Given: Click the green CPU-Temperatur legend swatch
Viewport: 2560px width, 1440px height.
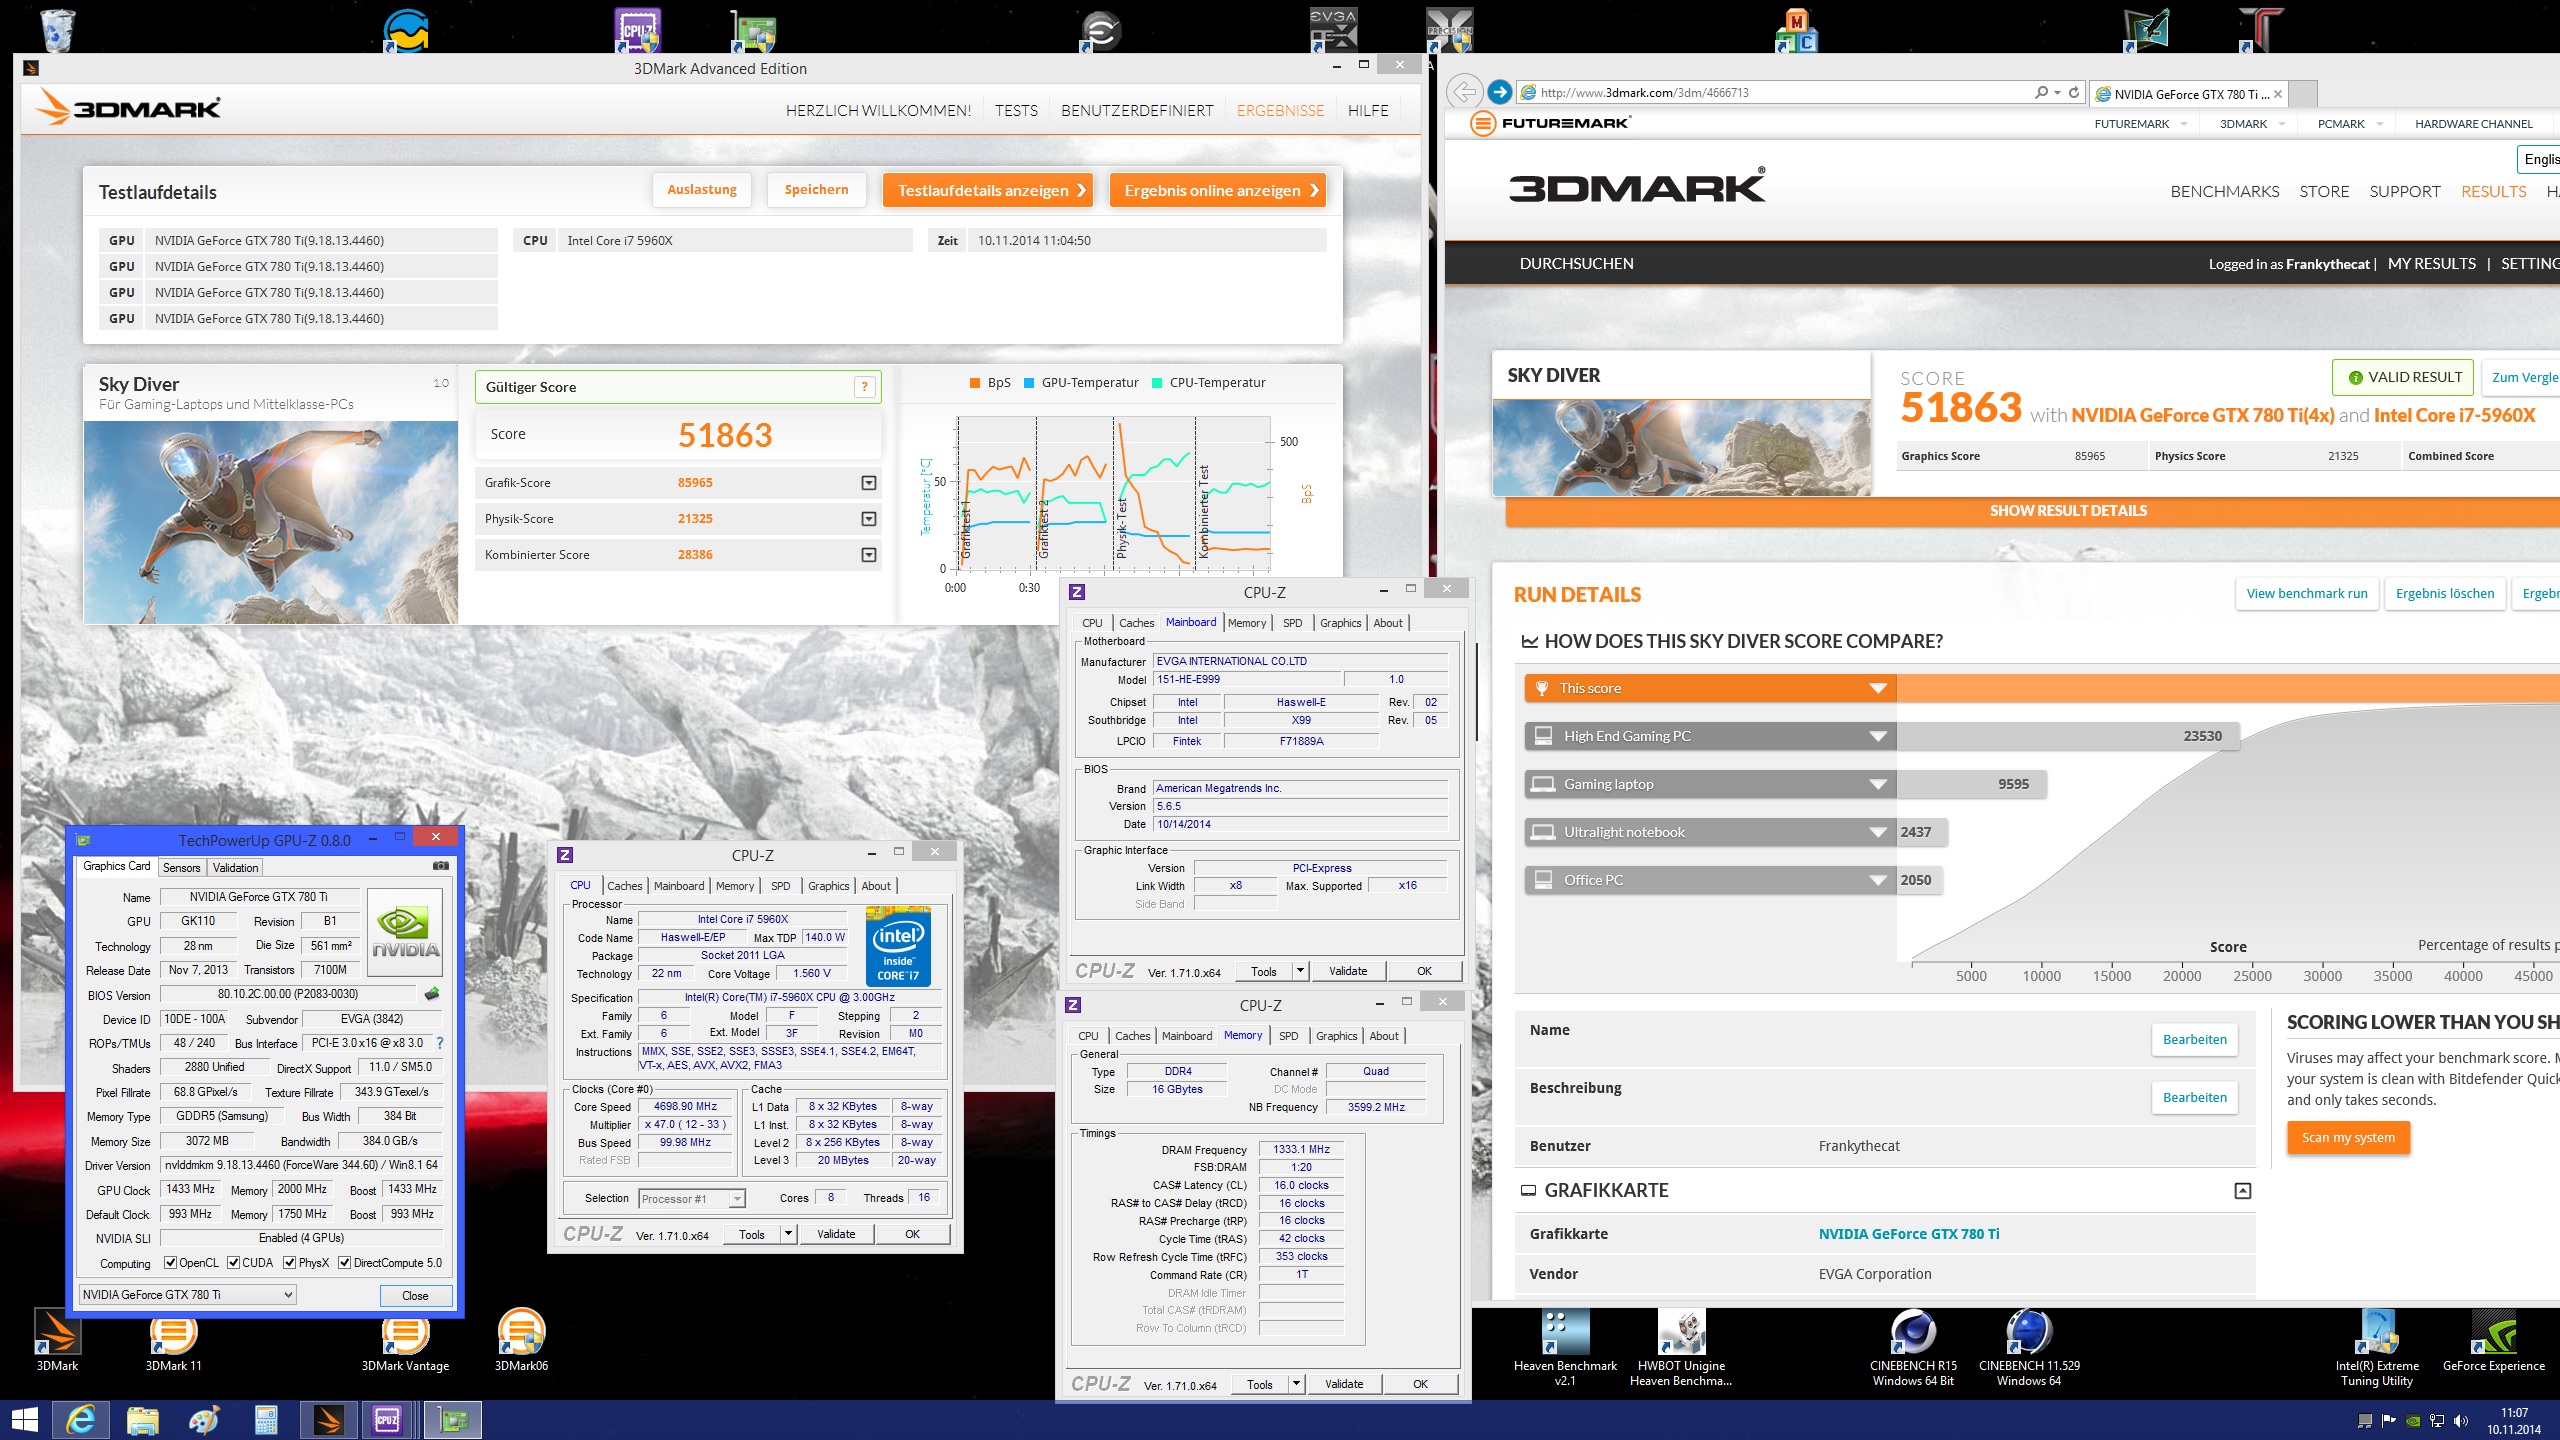Looking at the screenshot, I should point(1157,383).
